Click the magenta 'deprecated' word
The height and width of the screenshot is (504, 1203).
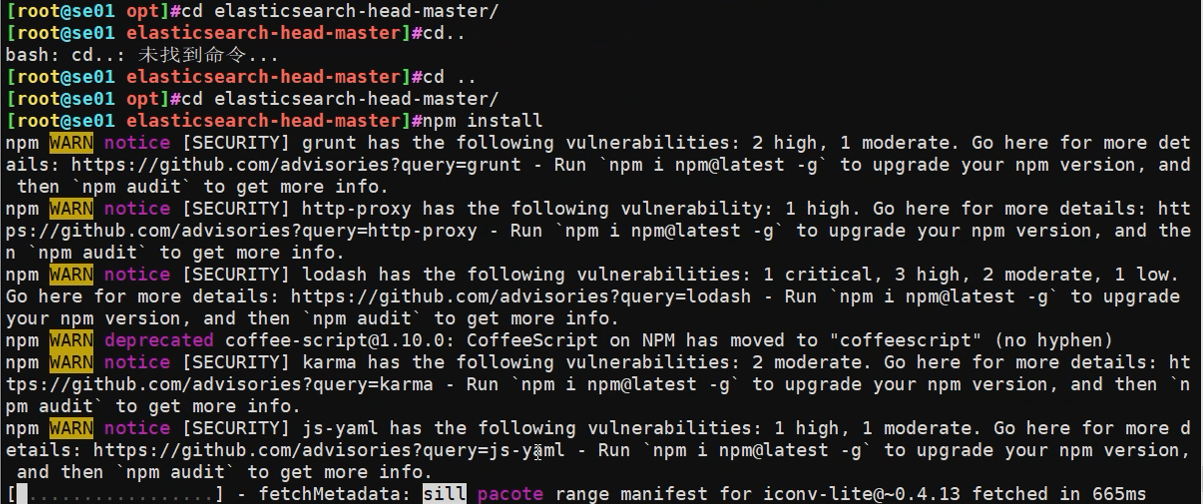pyautogui.click(x=159, y=341)
